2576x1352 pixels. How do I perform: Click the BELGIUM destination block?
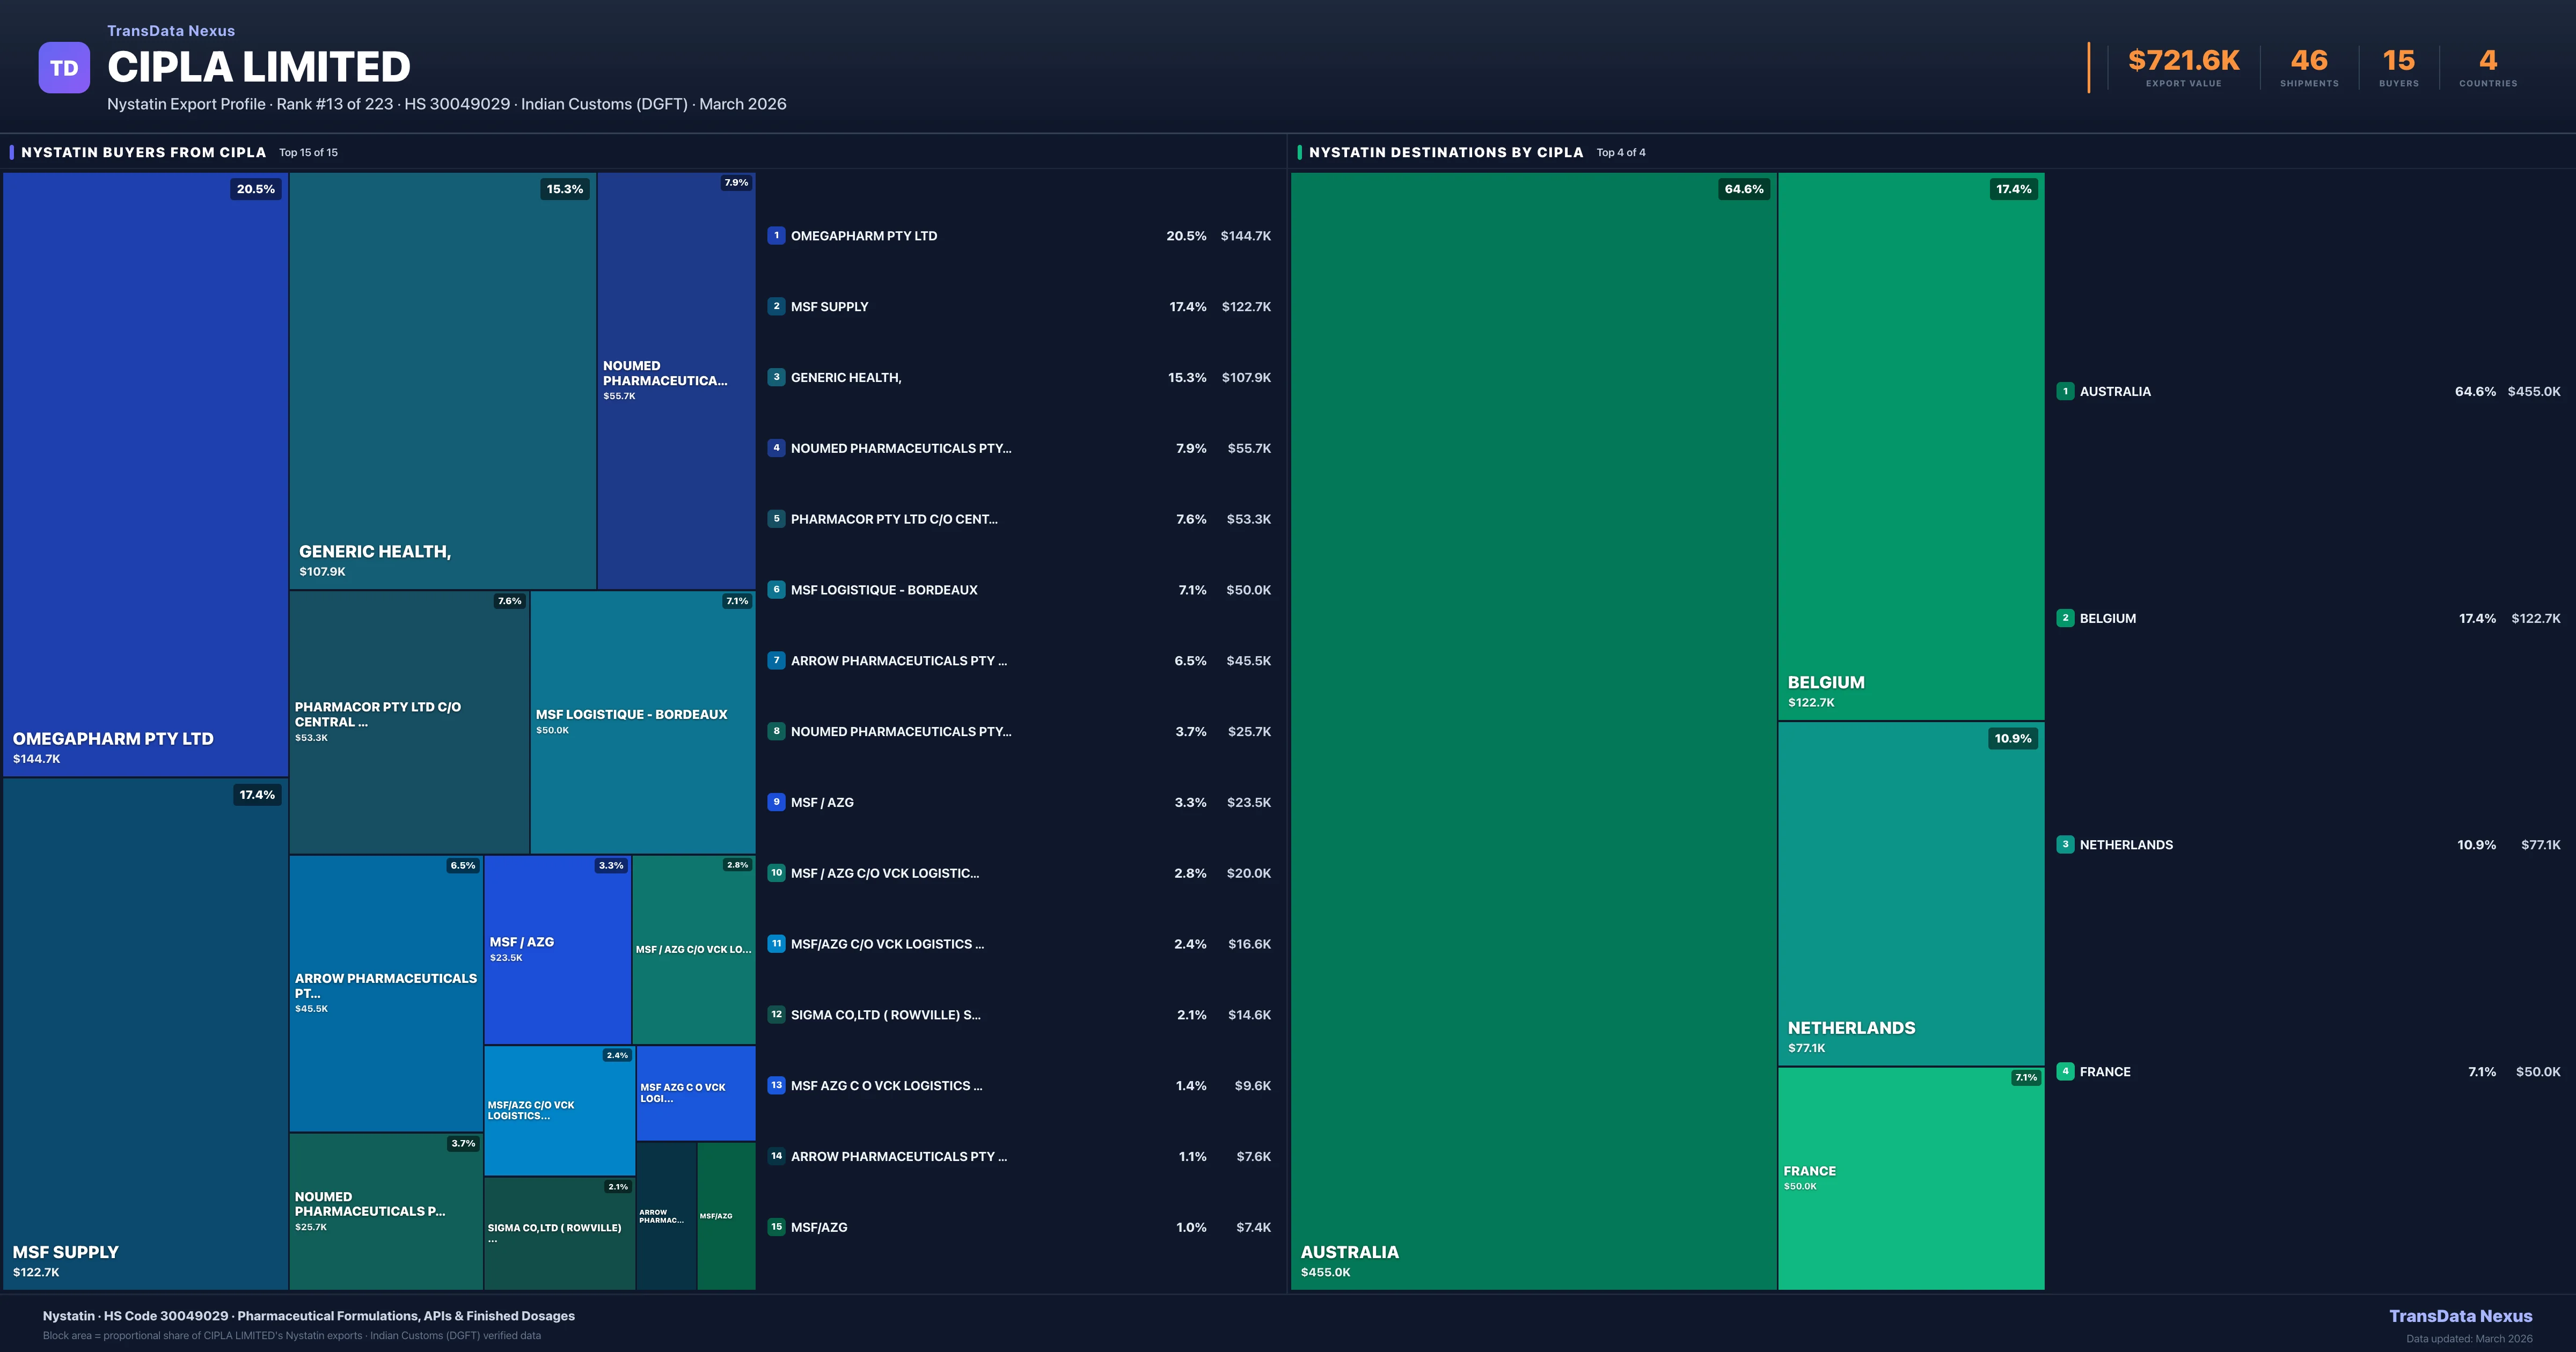1910,445
